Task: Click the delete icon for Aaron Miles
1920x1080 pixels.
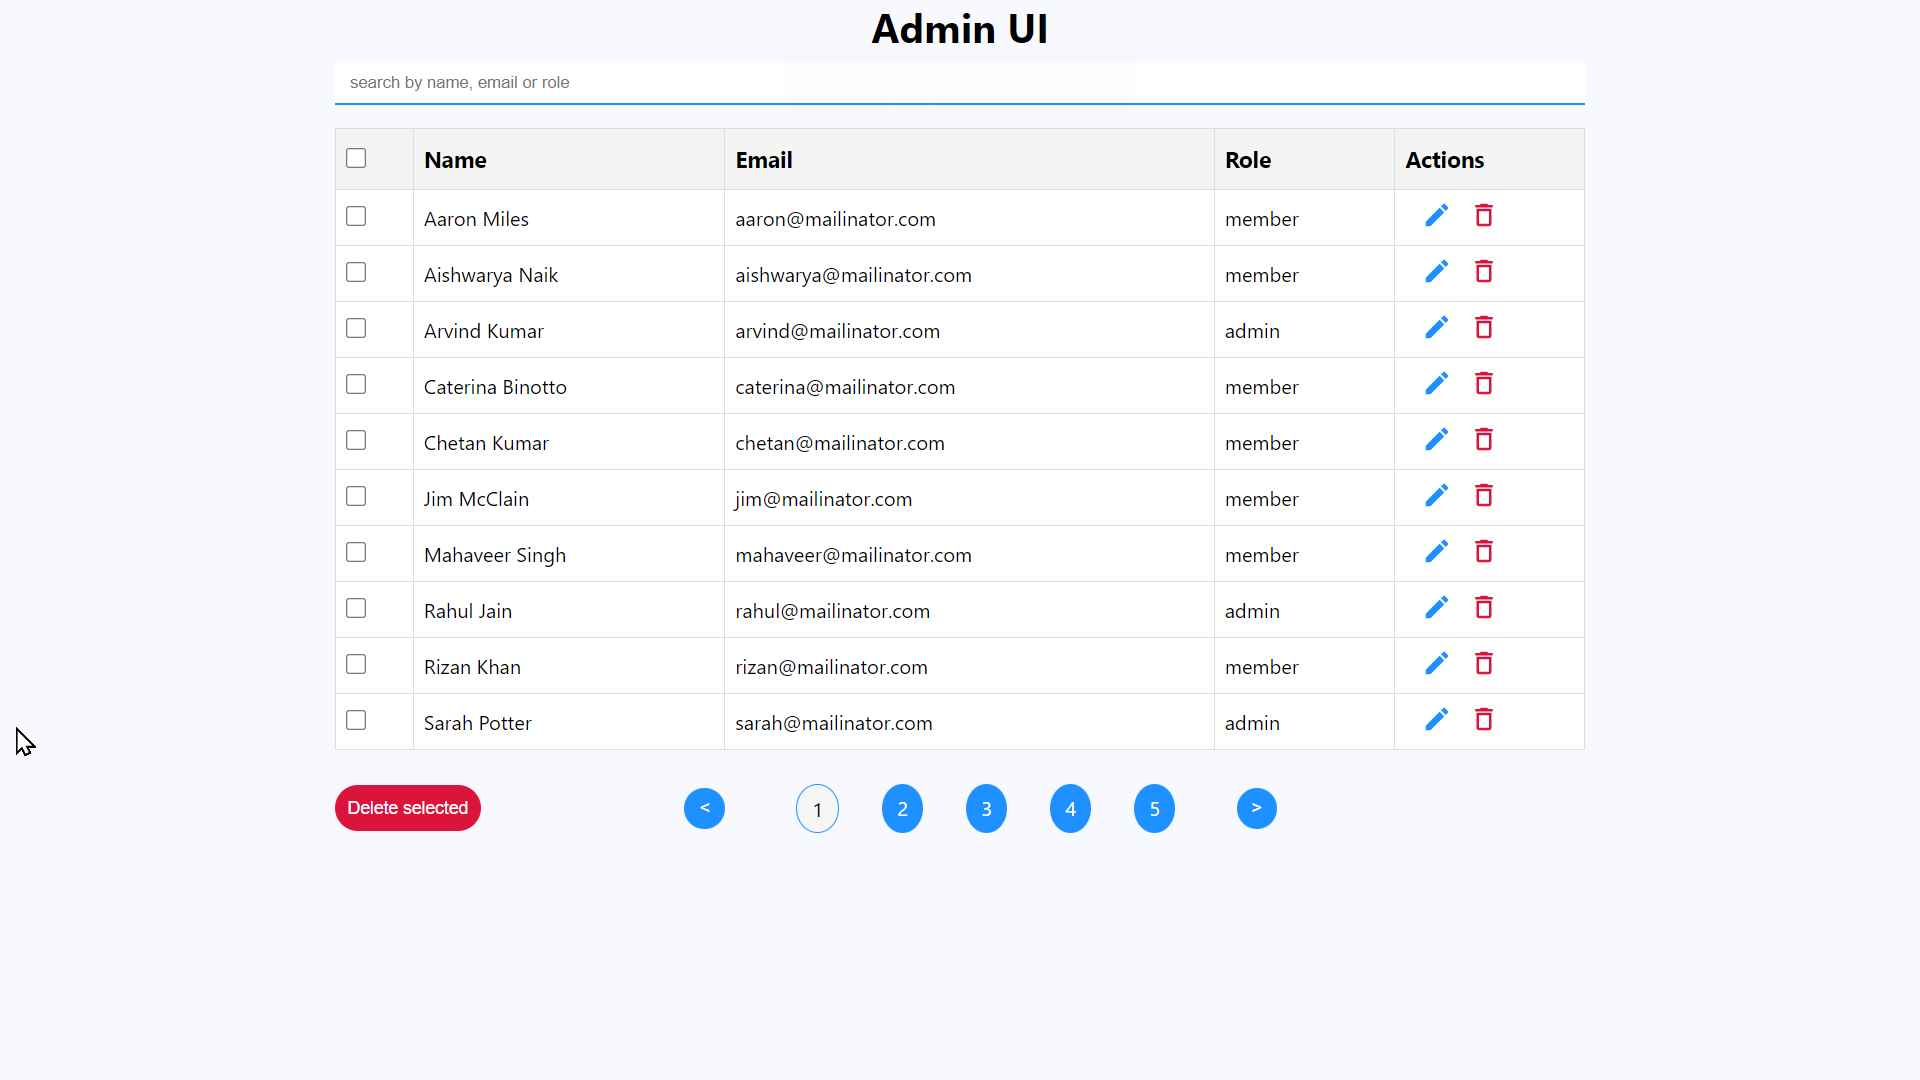Action: pos(1484,215)
